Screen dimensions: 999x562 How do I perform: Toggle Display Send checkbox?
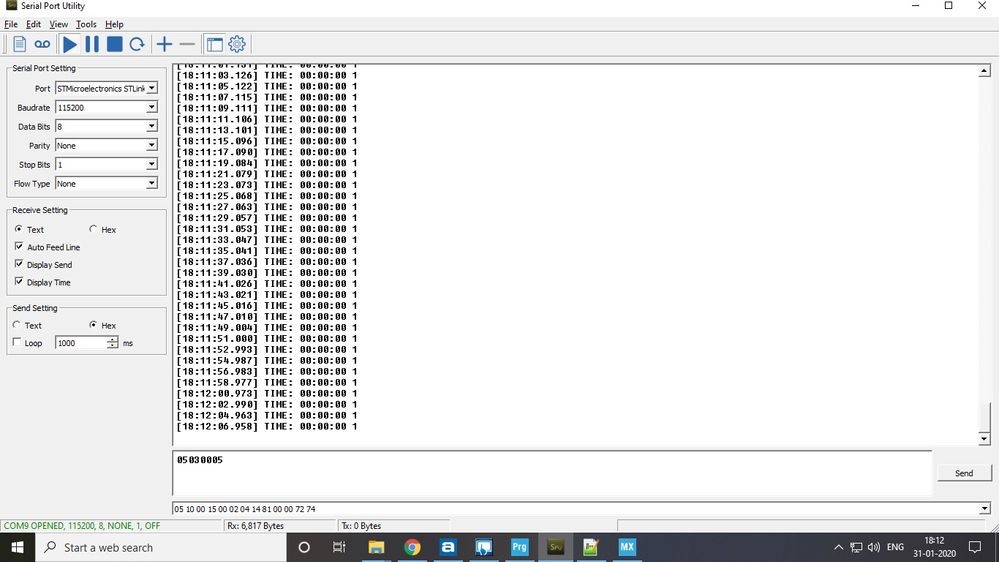[x=18, y=264]
